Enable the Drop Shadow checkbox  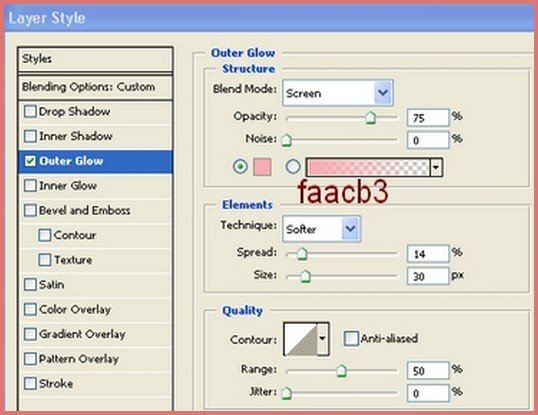[x=30, y=112]
